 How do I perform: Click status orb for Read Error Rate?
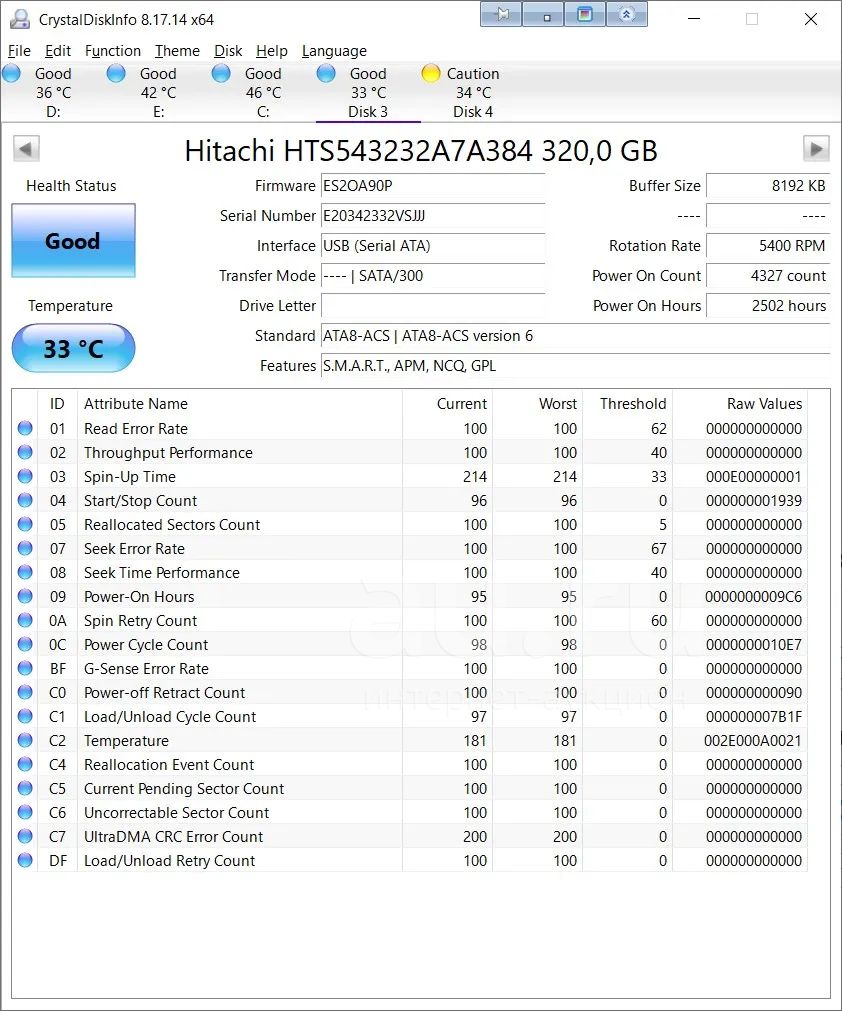(25, 428)
